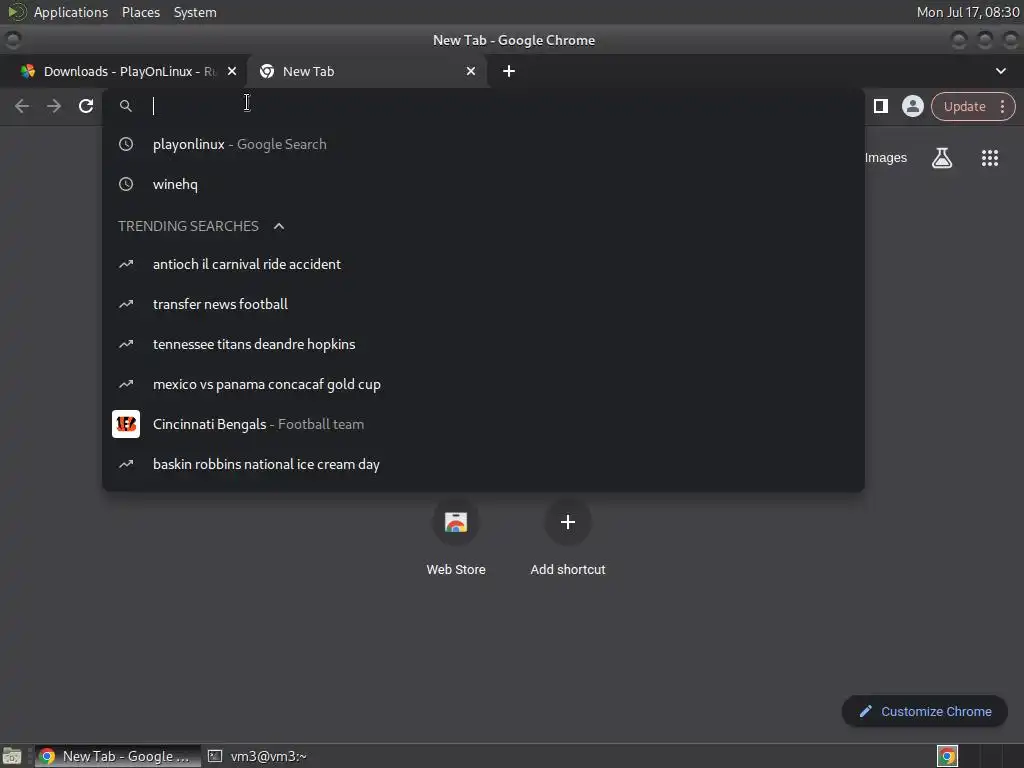
Task: Choose transfer news football suggestion
Action: [483, 304]
